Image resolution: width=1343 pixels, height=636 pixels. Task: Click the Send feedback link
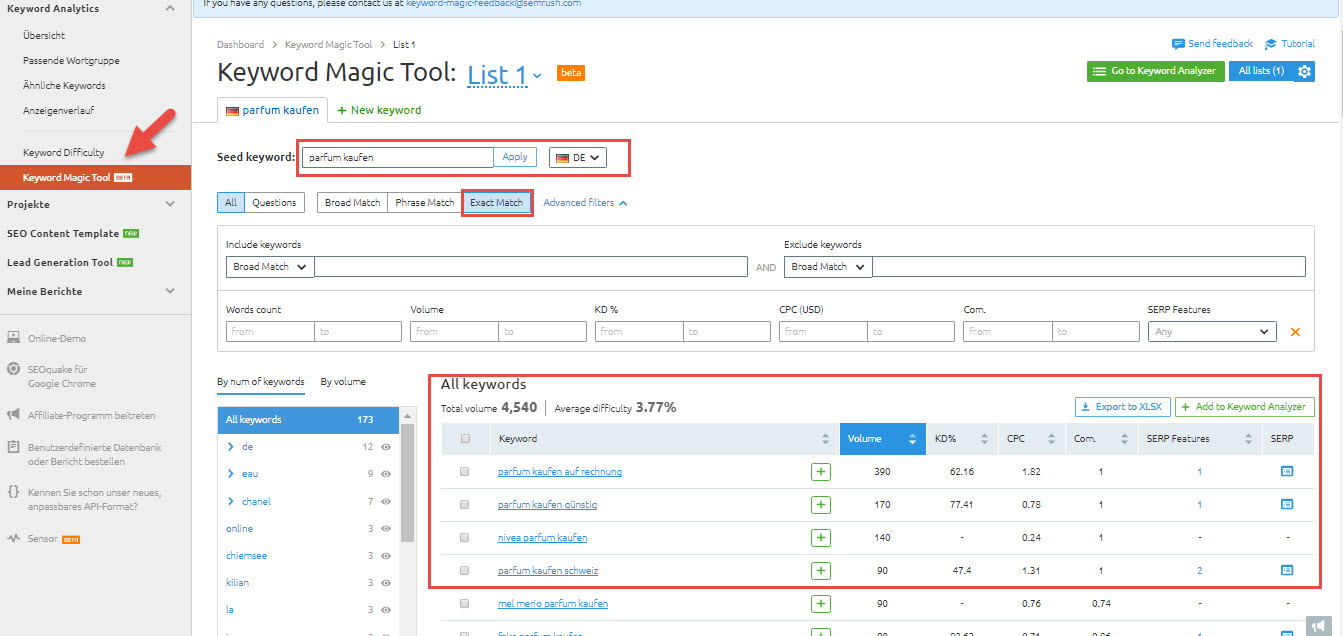point(1212,44)
